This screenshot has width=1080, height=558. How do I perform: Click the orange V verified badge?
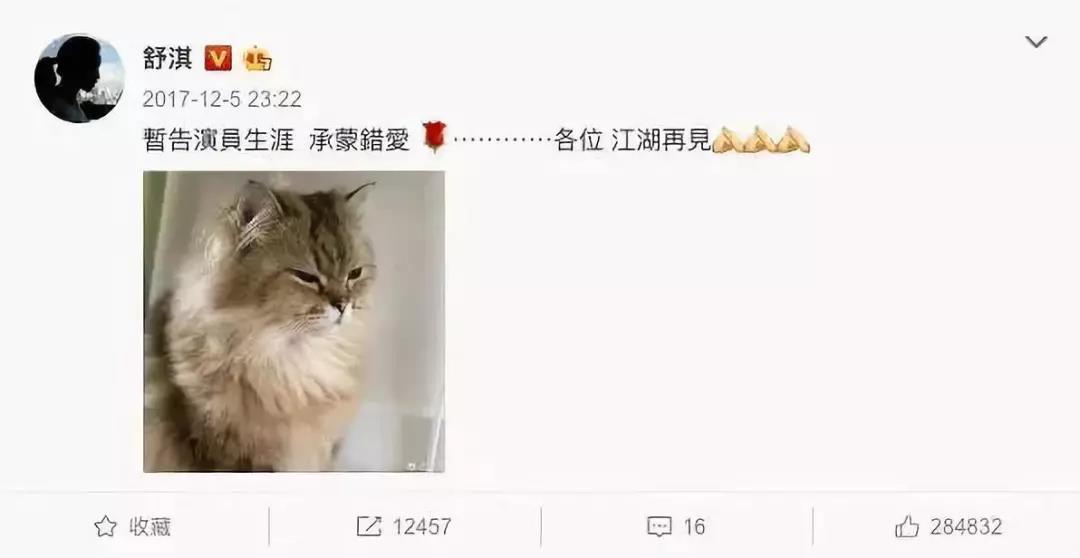218,58
